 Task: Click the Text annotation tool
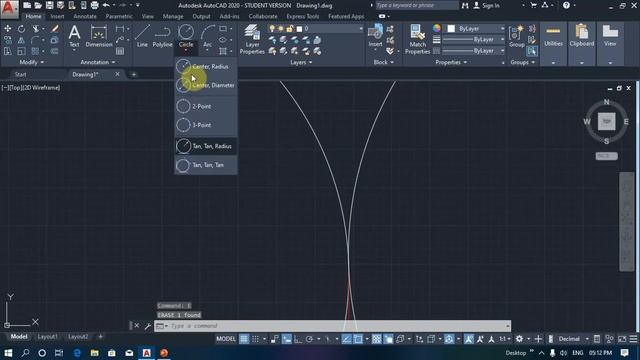(74, 36)
